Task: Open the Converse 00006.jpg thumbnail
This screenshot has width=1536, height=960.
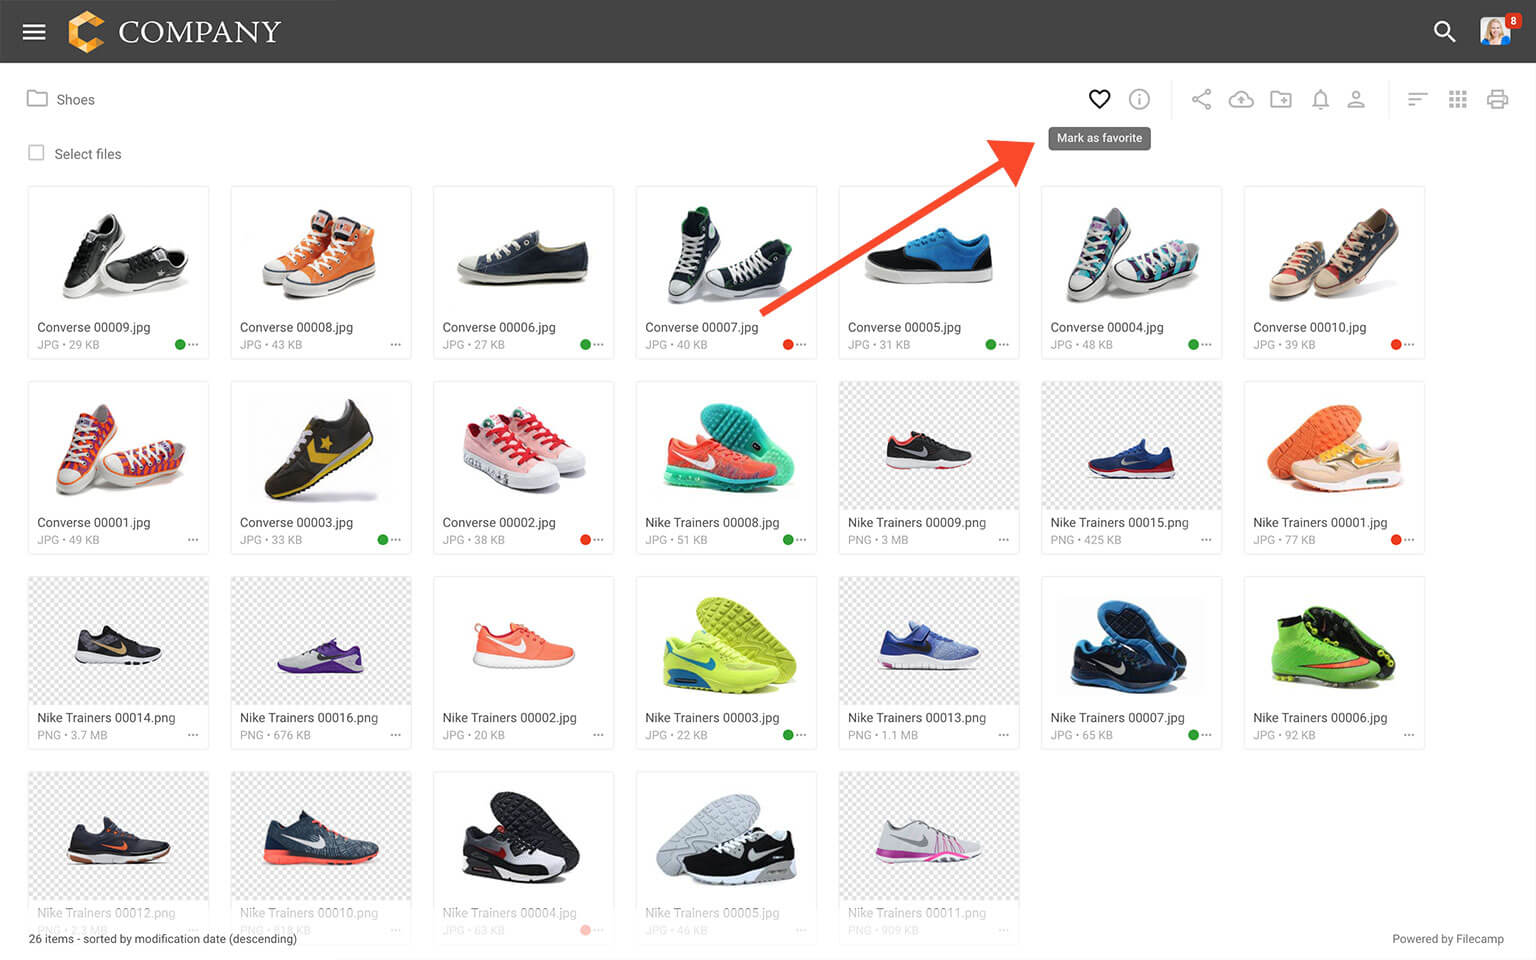Action: tap(524, 250)
